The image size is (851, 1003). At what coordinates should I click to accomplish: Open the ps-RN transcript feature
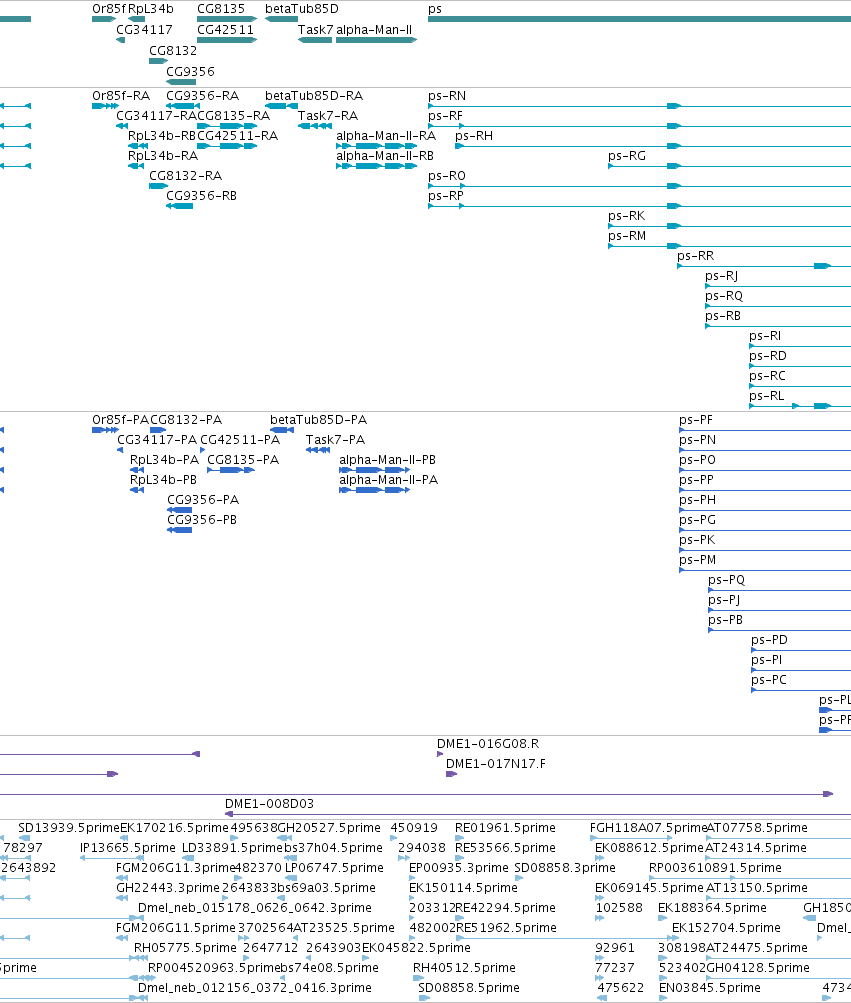click(639, 106)
